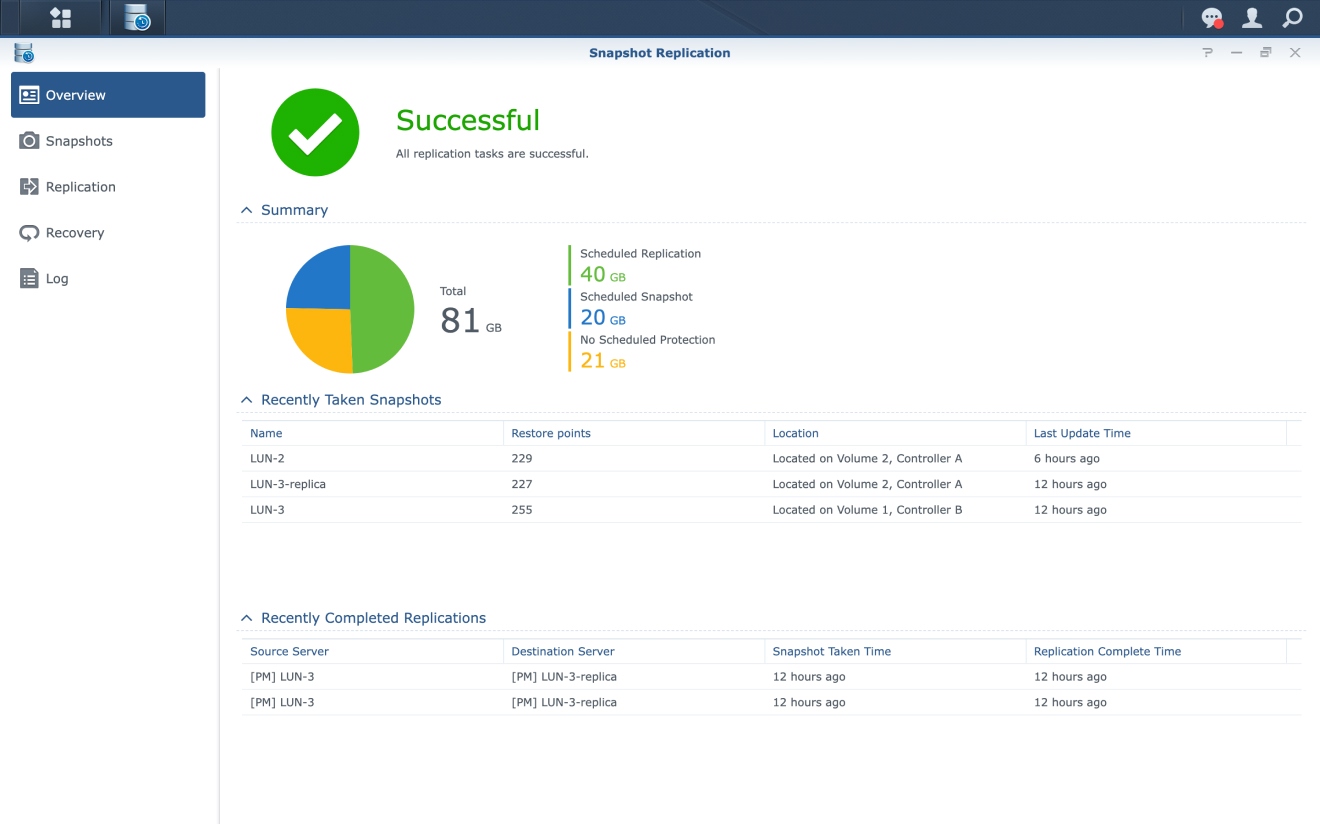Screen dimensions: 1320x824
Task: Click the help question mark icon
Action: pos(1207,52)
